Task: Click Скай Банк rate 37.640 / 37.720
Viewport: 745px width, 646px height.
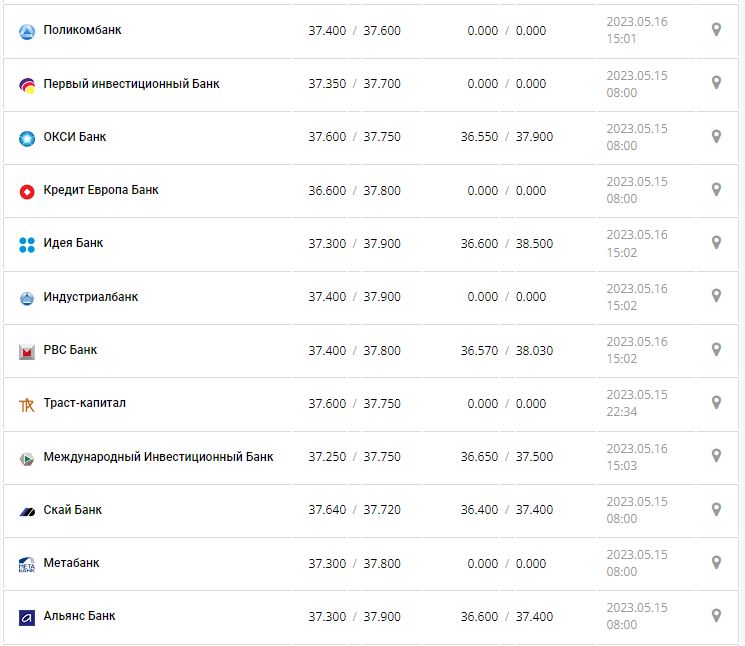Action: click(x=354, y=510)
